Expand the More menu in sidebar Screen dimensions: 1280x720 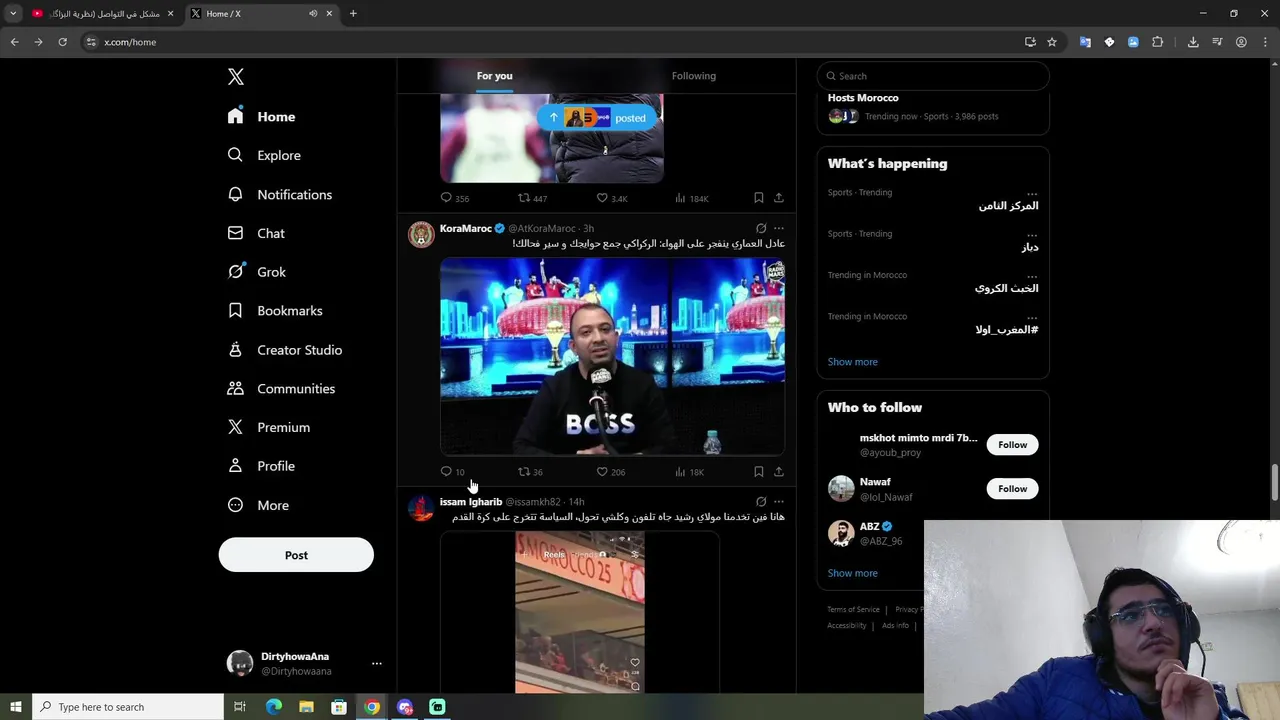[x=258, y=505]
